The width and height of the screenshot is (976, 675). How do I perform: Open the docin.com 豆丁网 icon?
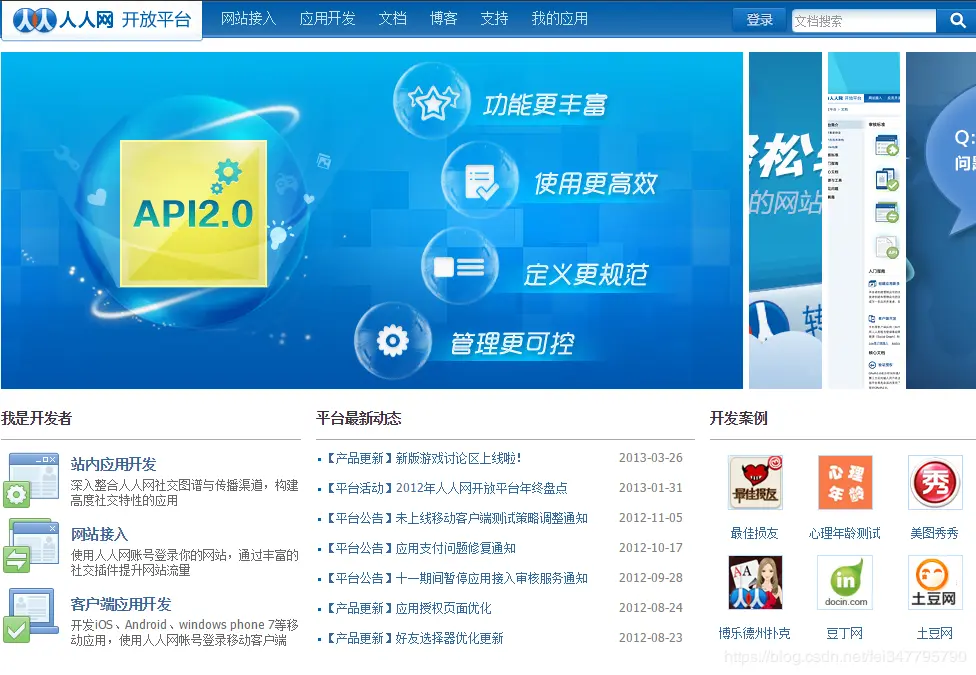coord(845,582)
